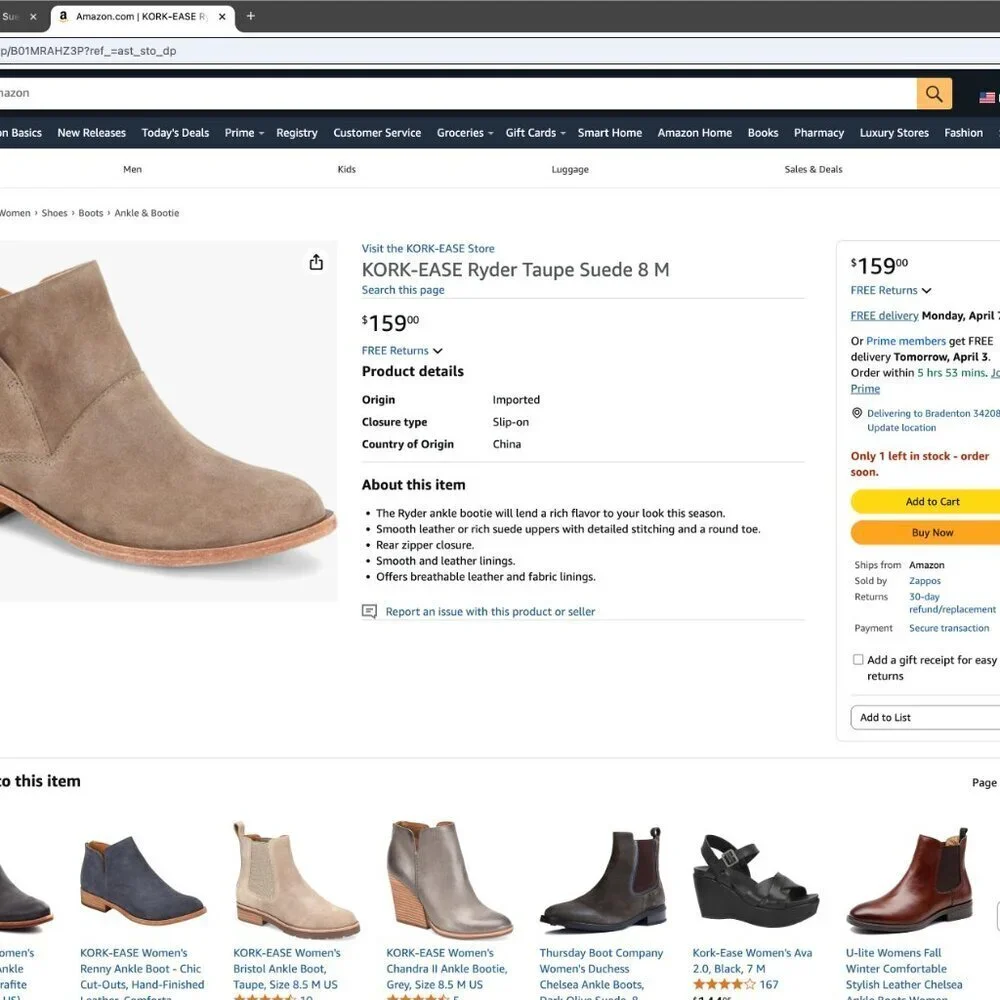Expand FREE Returns in the buy box
This screenshot has width=1000, height=1000.
[891, 290]
